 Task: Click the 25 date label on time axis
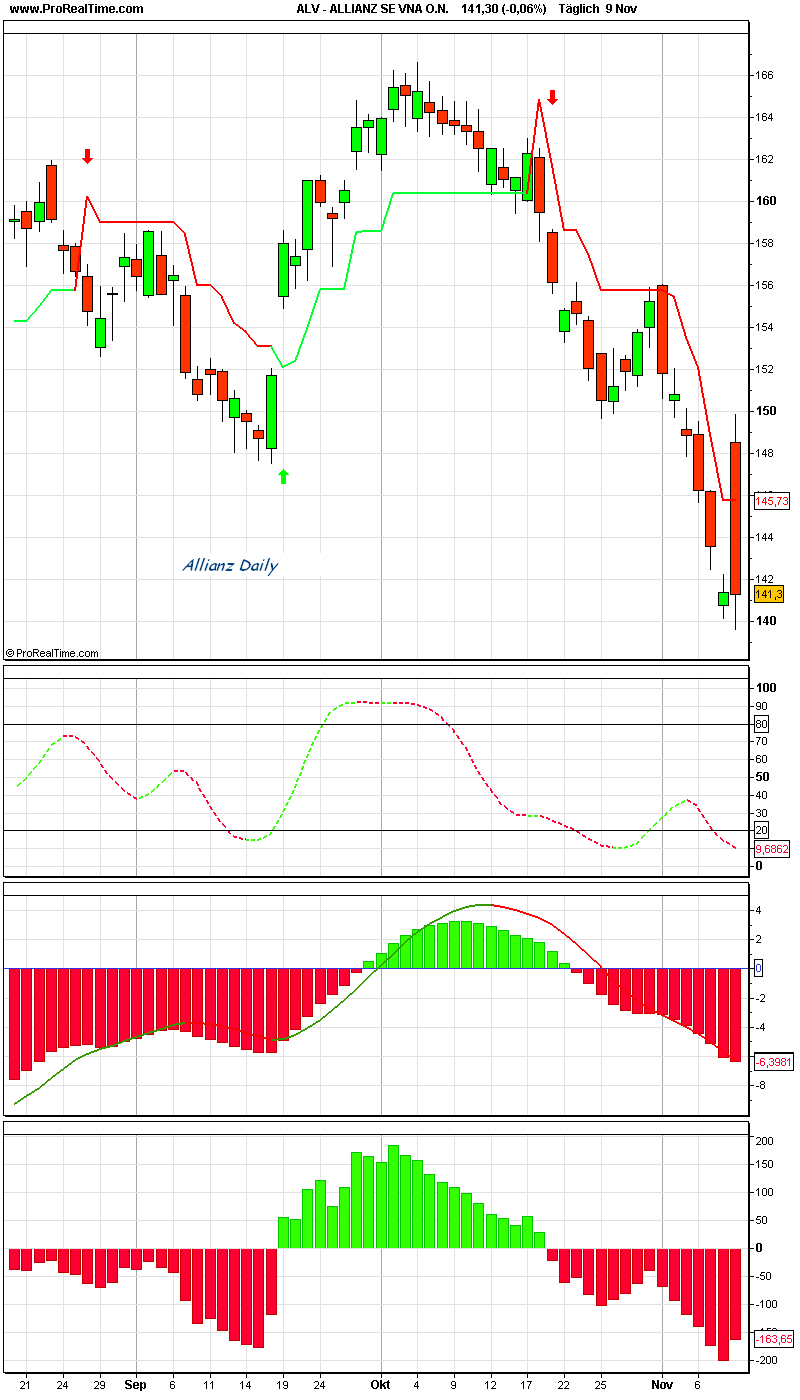coord(601,1385)
